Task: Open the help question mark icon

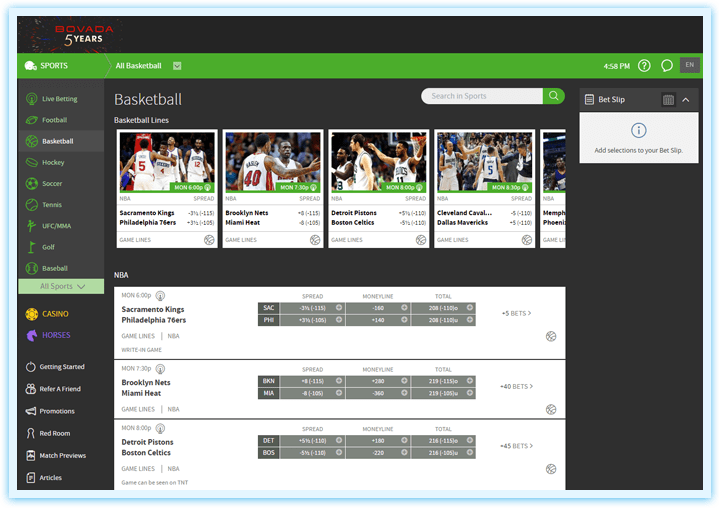Action: (x=644, y=66)
